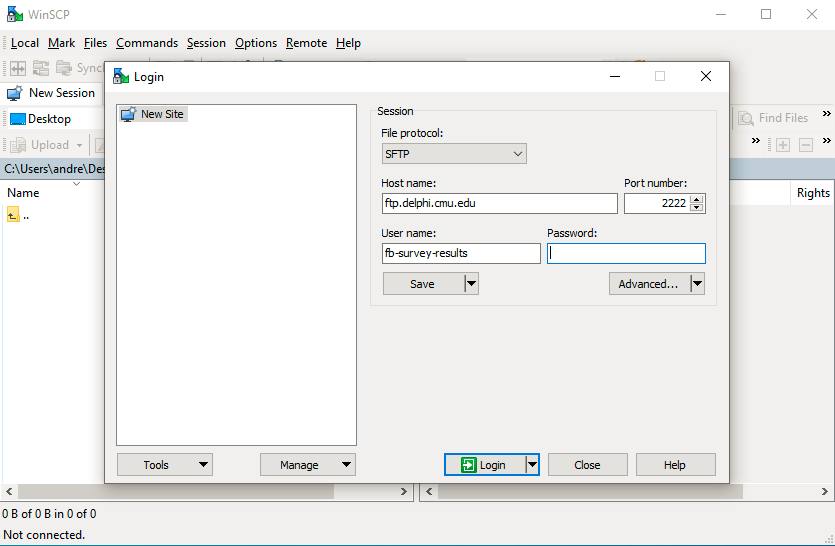This screenshot has width=835, height=546.
Task: Open the Save button dropdown arrow
Action: (471, 284)
